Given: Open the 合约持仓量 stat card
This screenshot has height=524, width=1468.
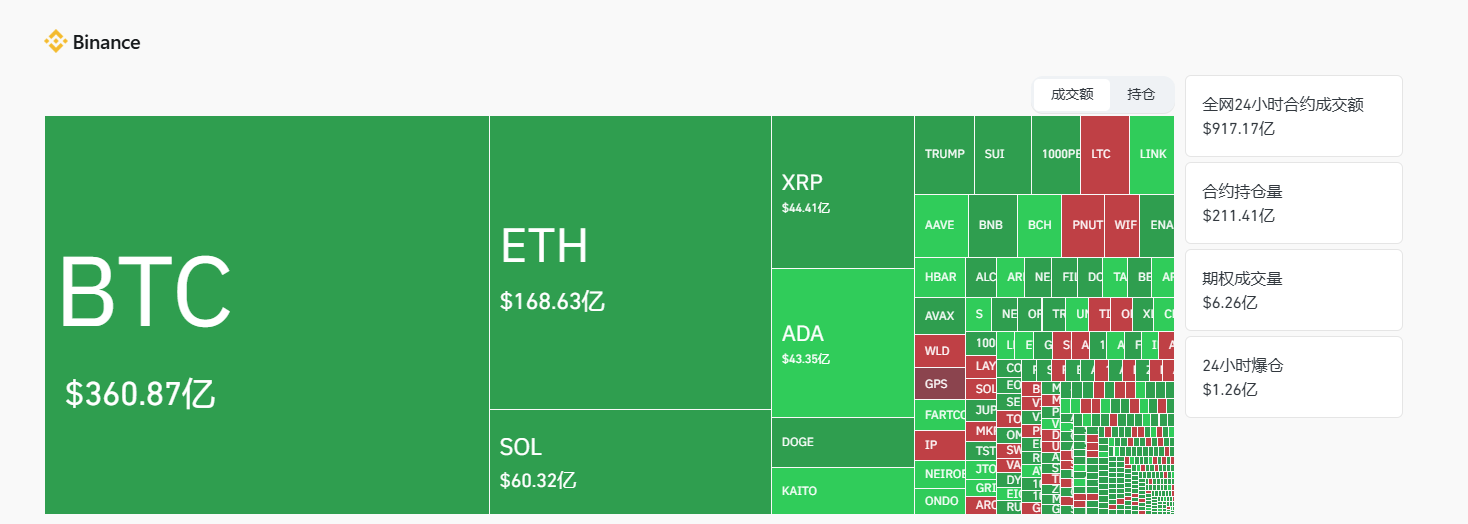Looking at the screenshot, I should point(1293,203).
